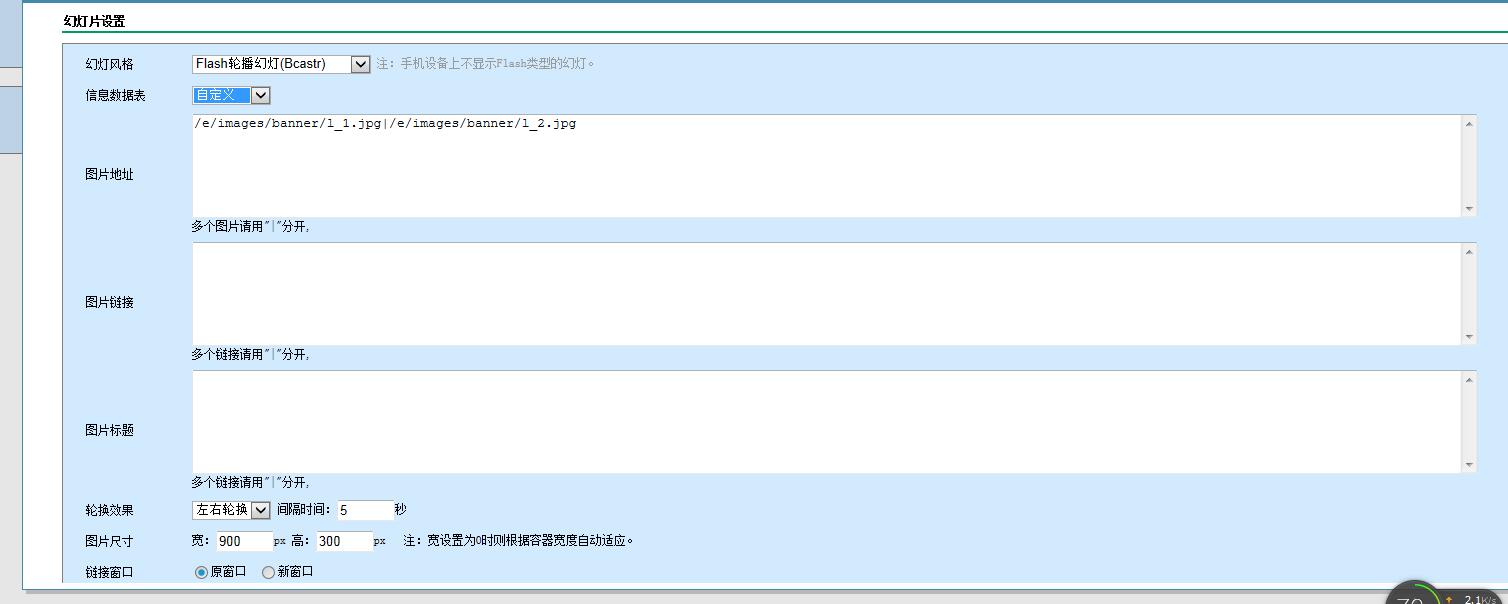Click the 高 height field showing 300

[x=343, y=541]
